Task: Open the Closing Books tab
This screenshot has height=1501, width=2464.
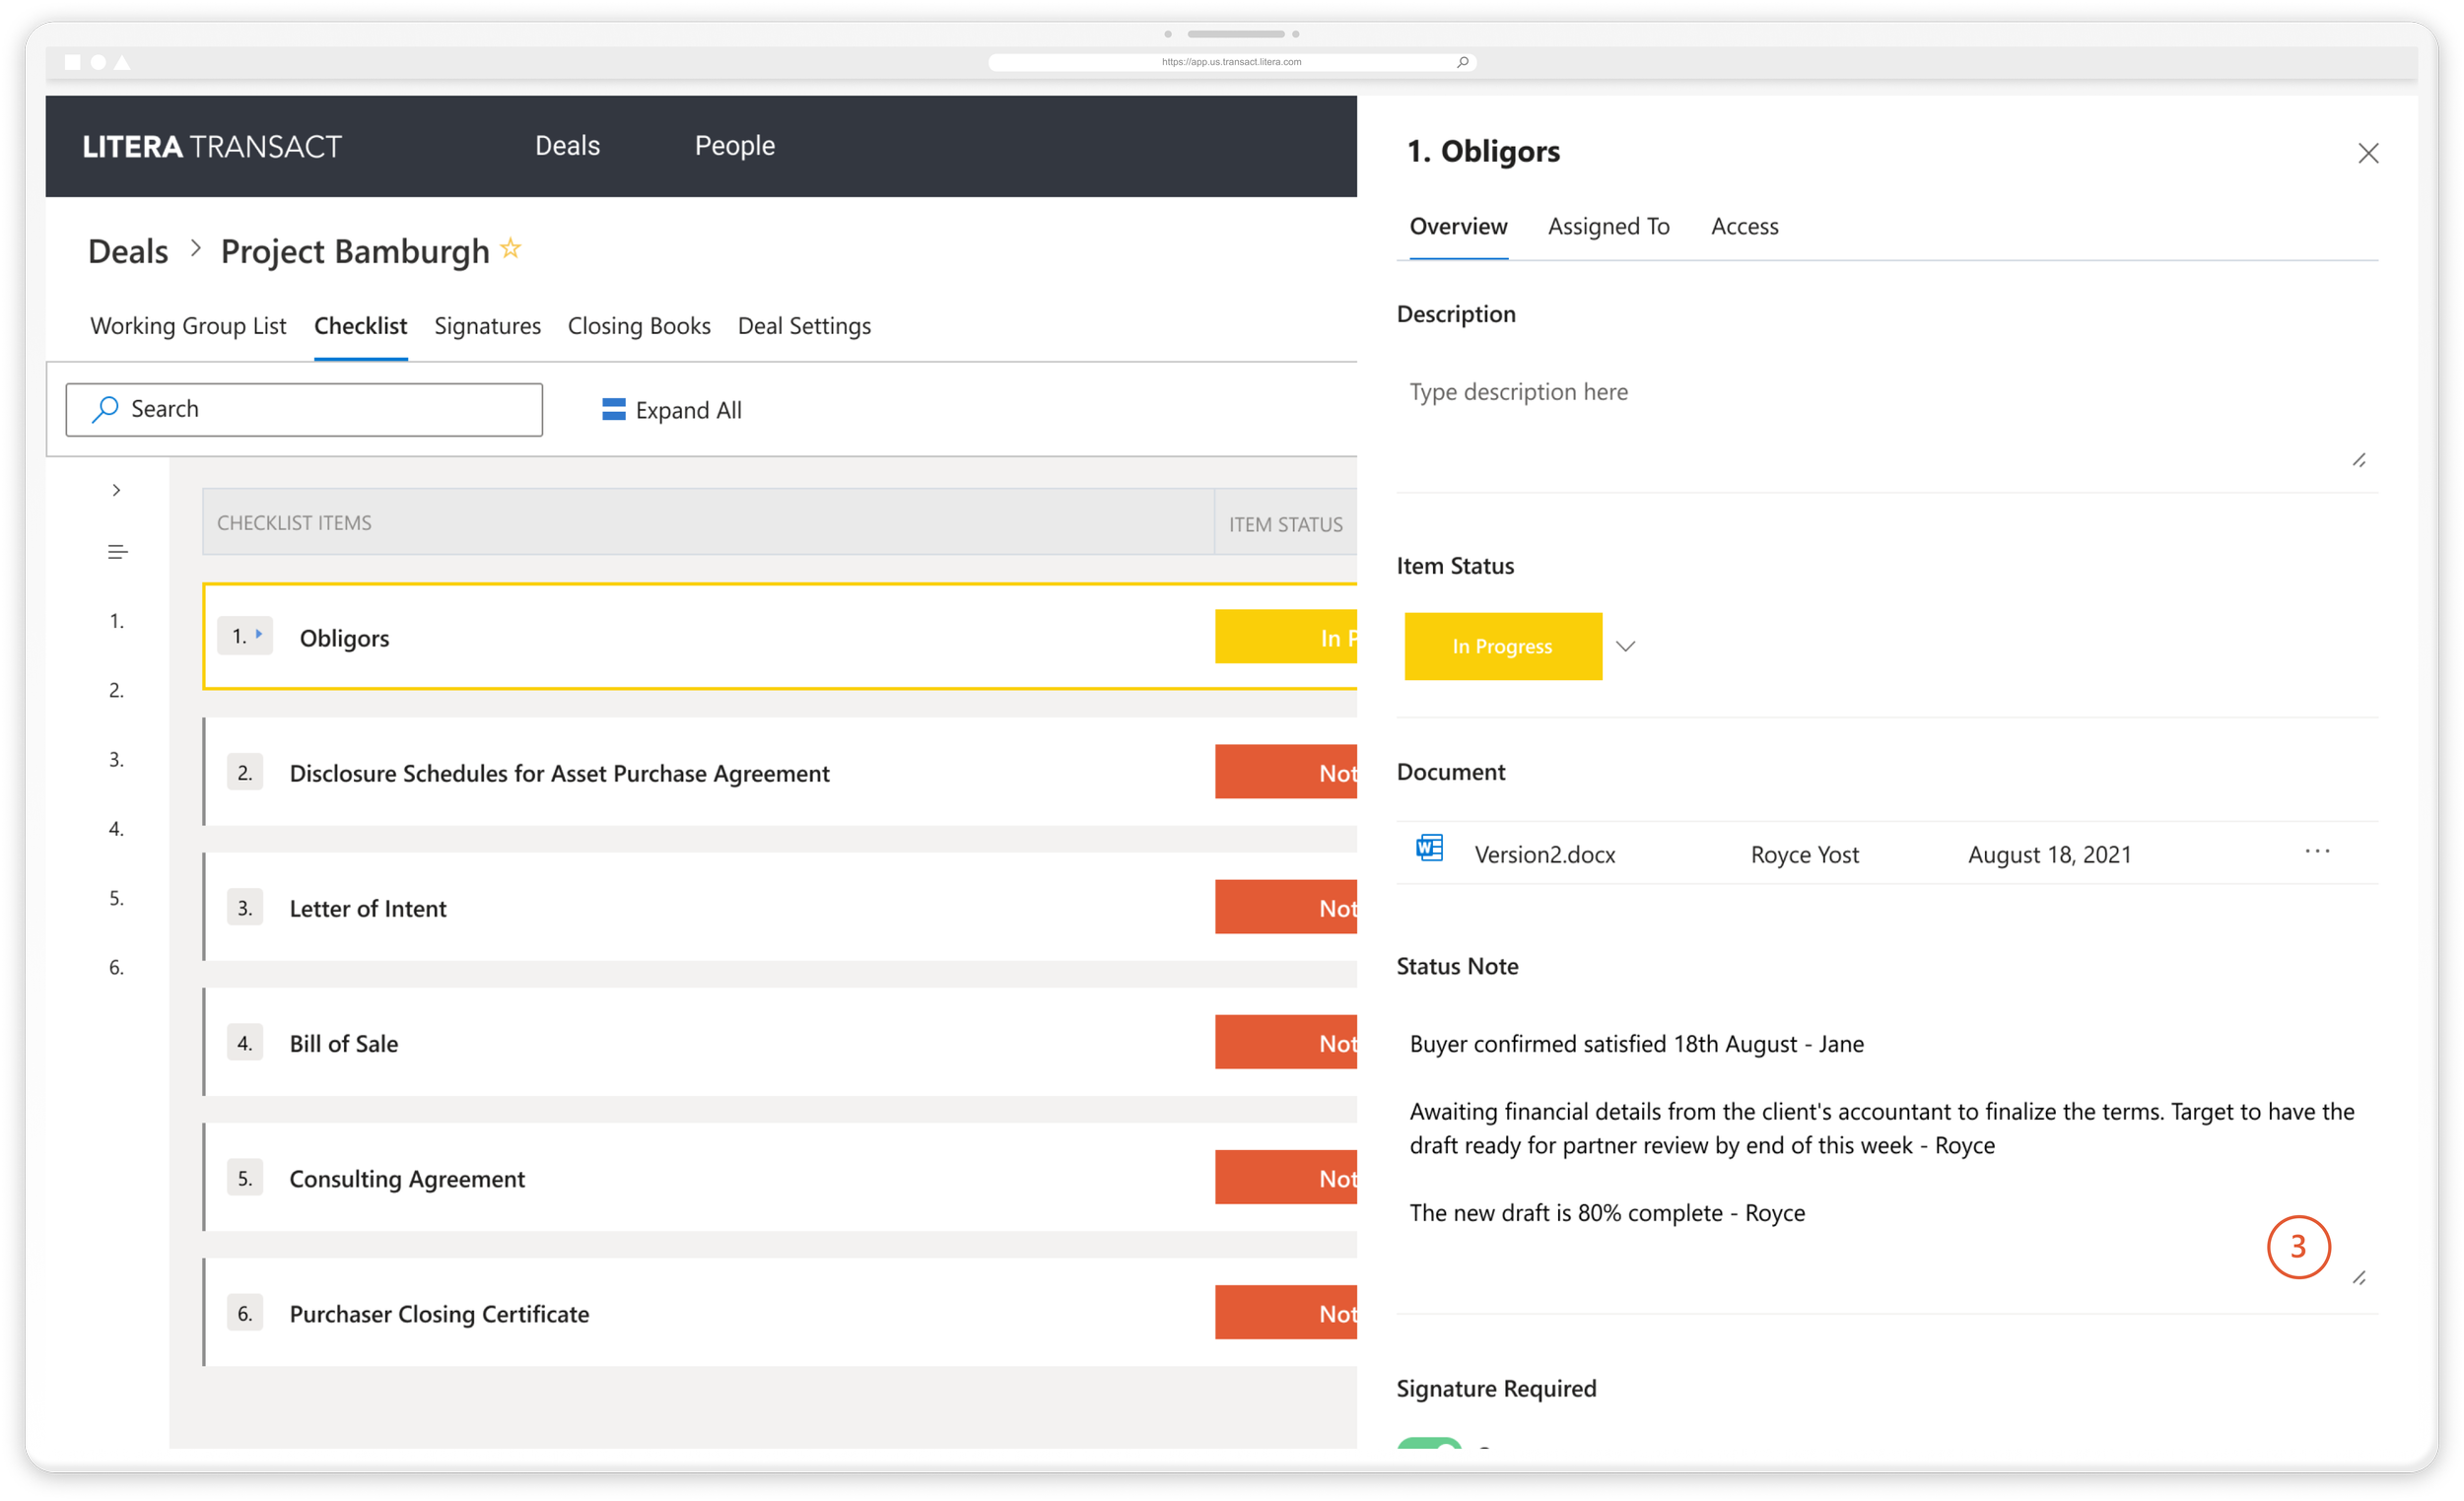Action: [639, 326]
